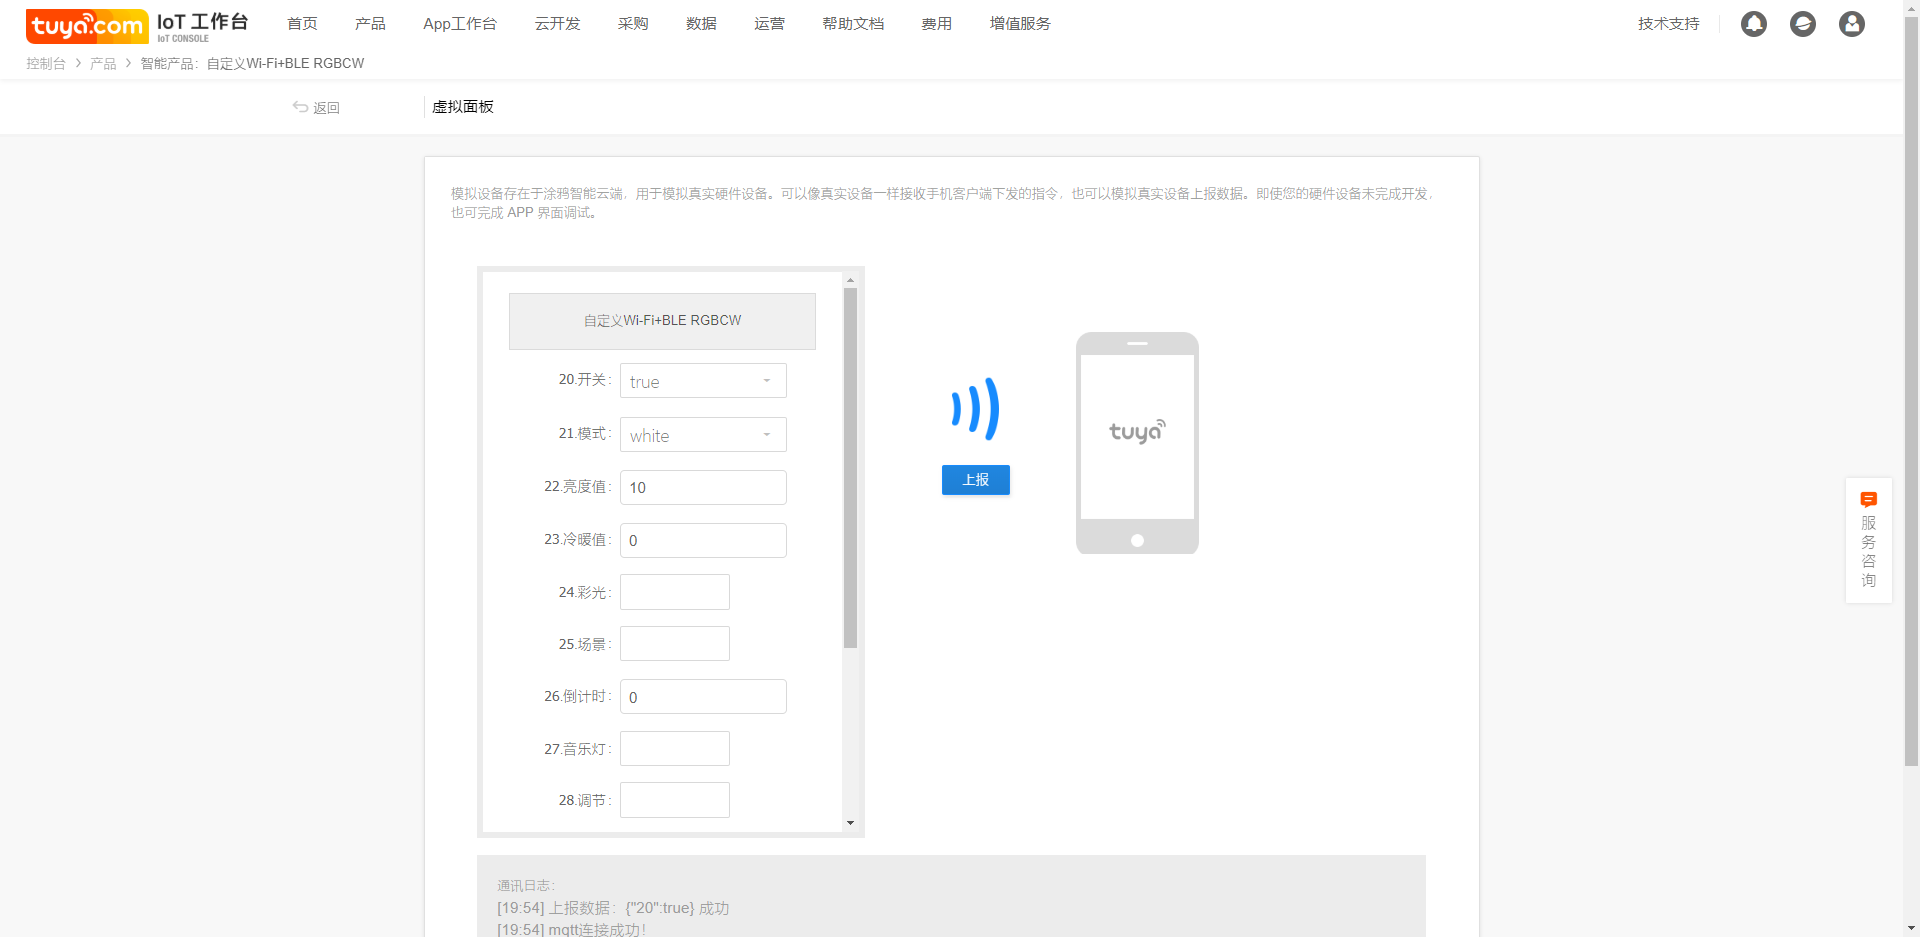Open the 技术支持 link
Viewport: 1920px width, 937px height.
pyautogui.click(x=1668, y=24)
